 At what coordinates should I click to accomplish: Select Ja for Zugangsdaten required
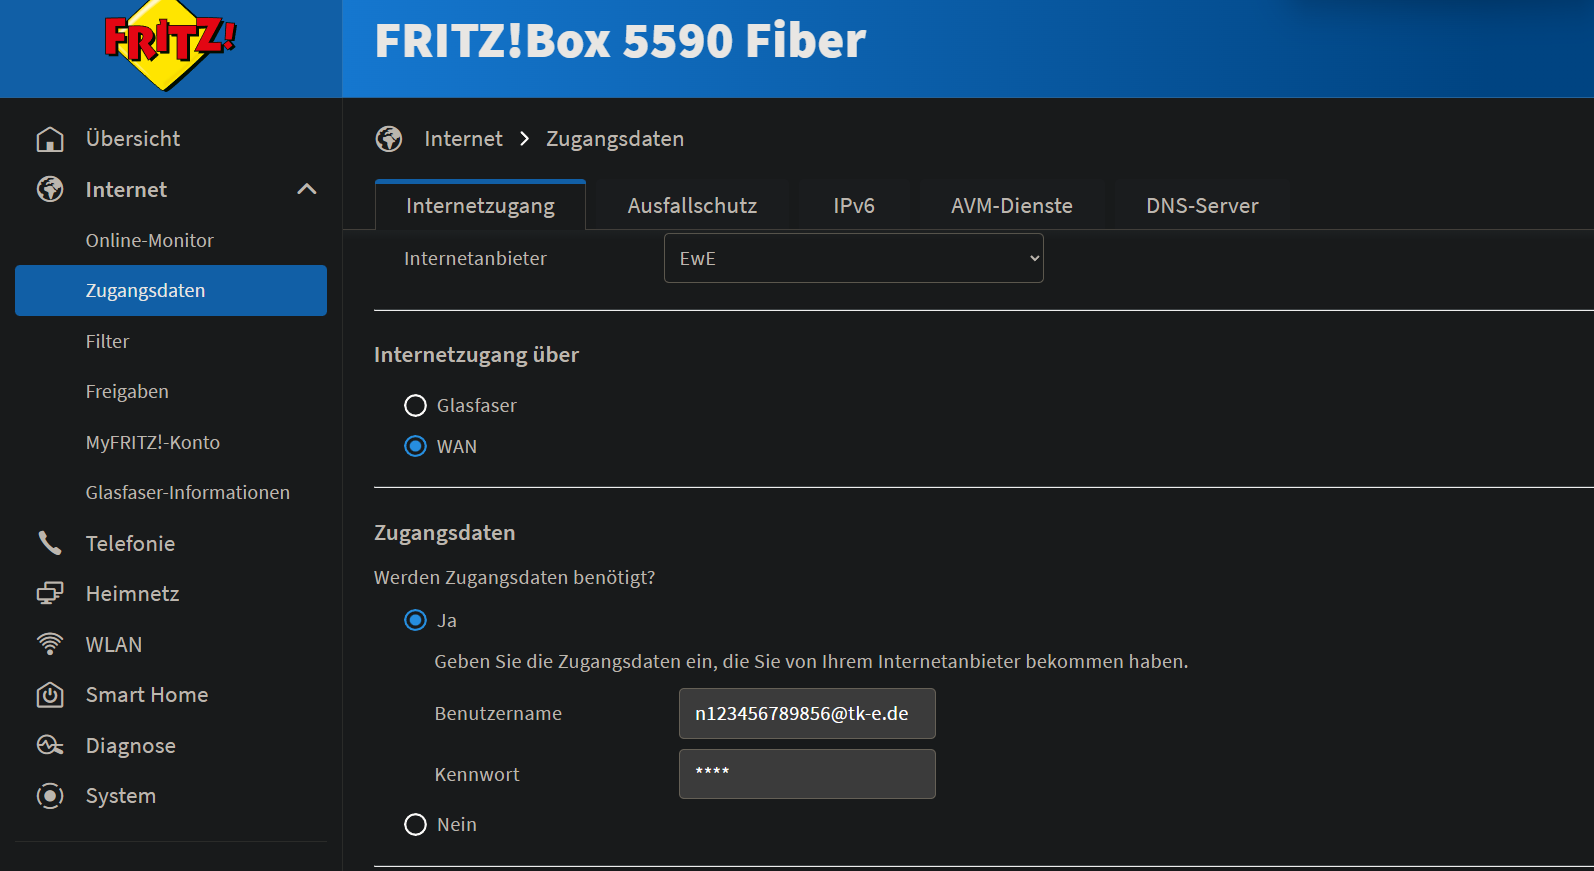click(415, 620)
